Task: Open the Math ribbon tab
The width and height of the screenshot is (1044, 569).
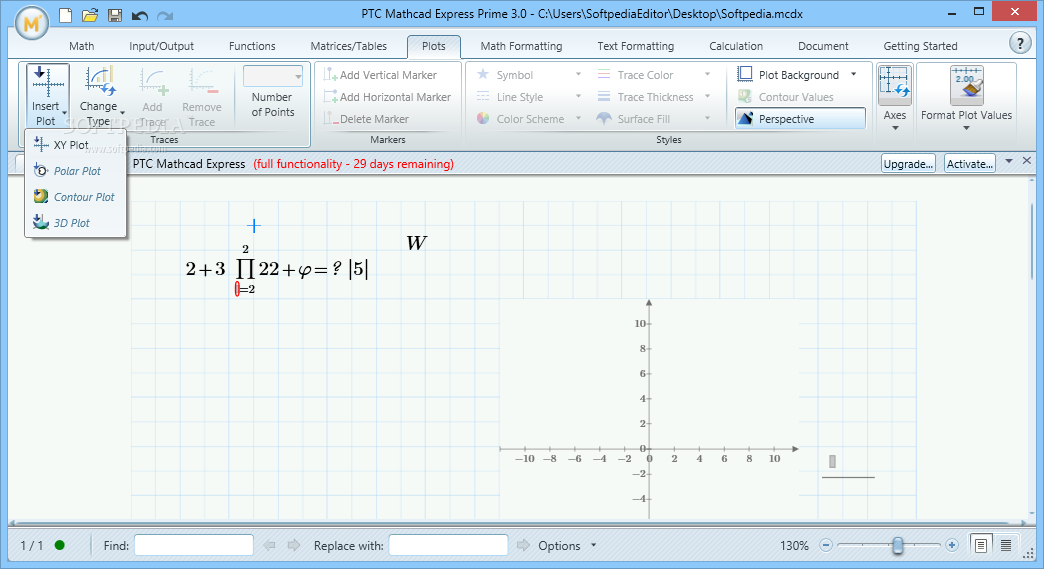Action: pos(81,46)
